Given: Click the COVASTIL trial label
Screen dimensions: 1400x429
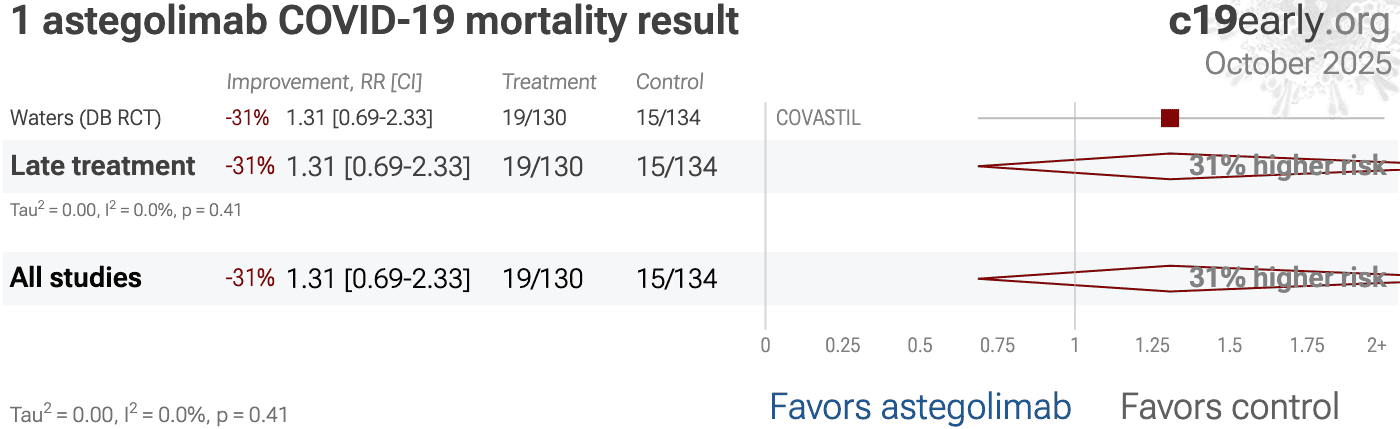Looking at the screenshot, I should click(818, 118).
